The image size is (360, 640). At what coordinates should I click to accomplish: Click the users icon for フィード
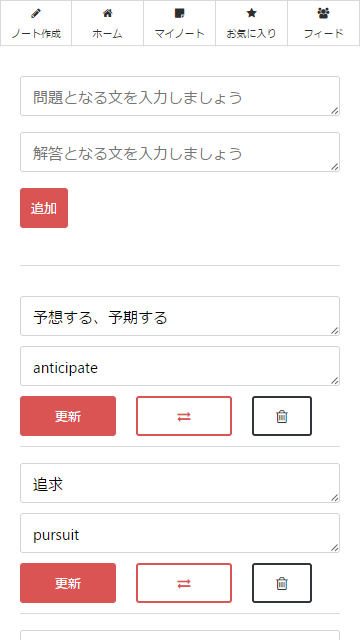[x=323, y=13]
